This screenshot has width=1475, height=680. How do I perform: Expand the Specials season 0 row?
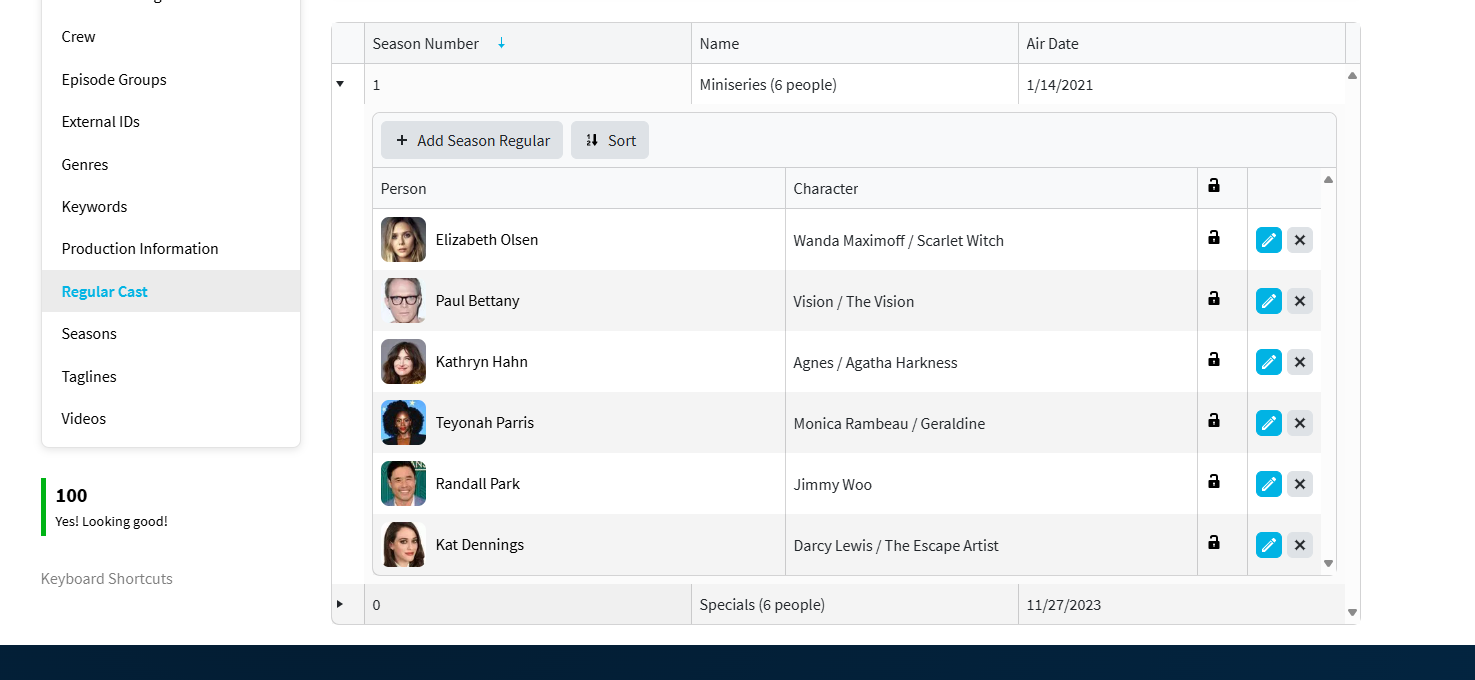[340, 604]
